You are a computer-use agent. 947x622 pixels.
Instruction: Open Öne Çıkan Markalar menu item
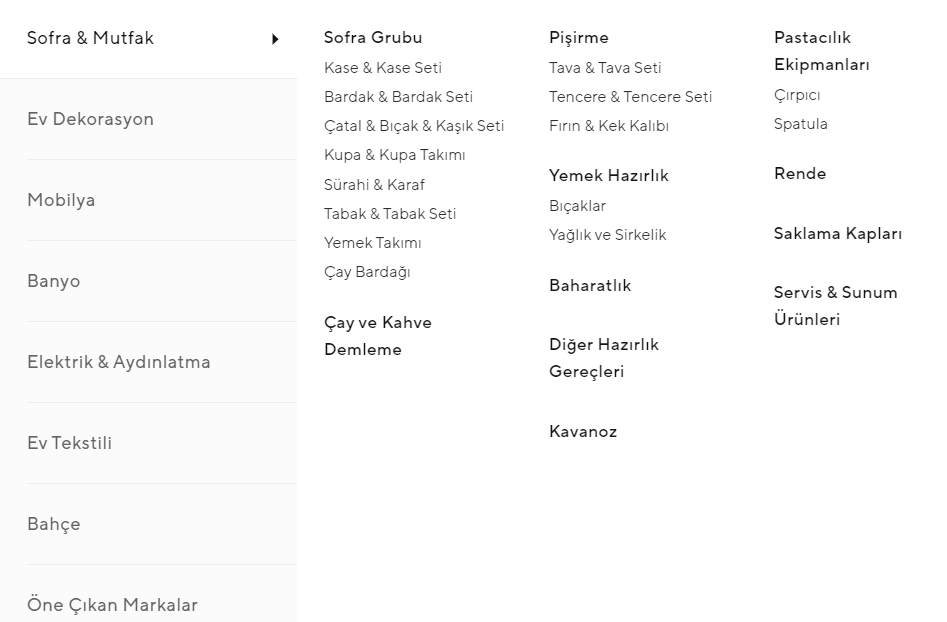[112, 605]
